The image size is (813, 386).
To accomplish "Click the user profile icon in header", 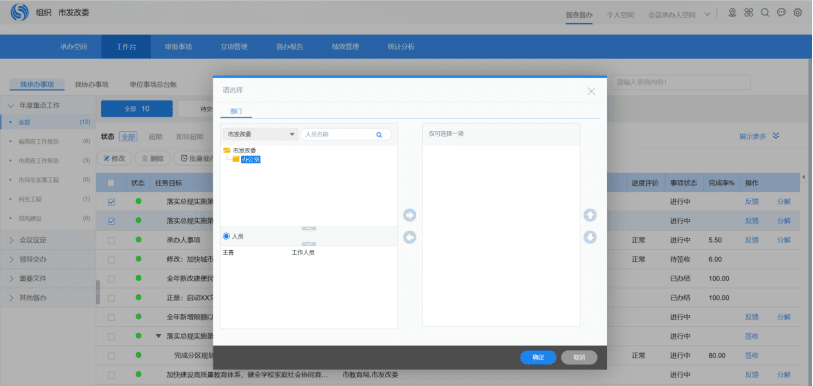I will 732,13.
